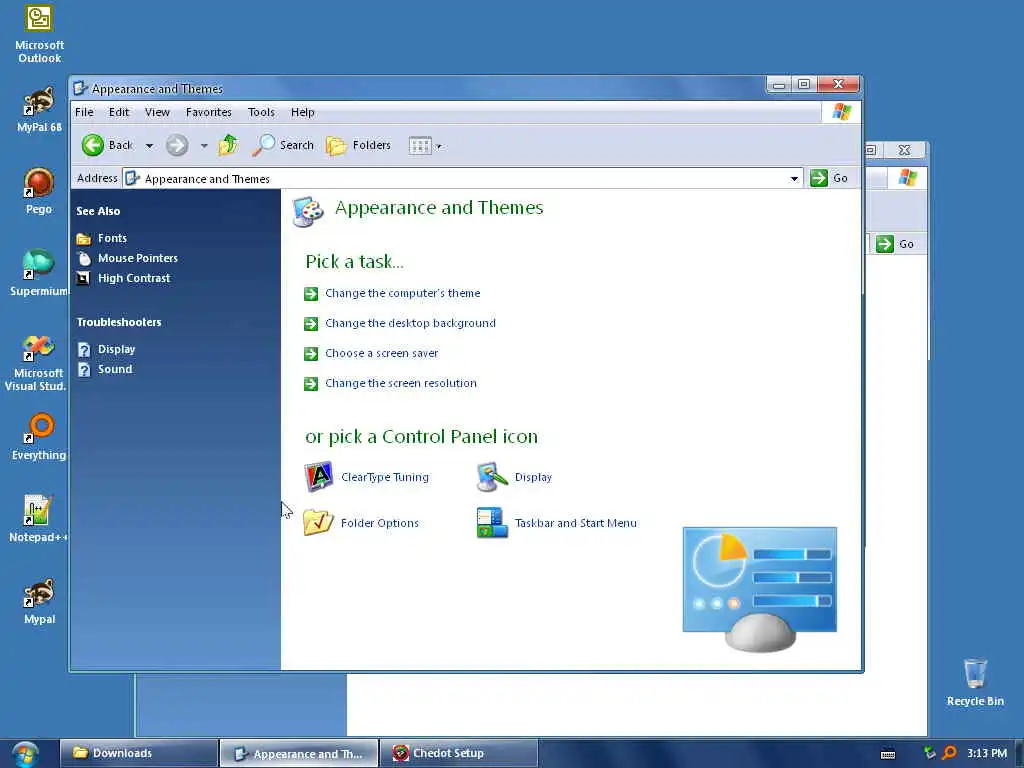The image size is (1024, 768).
Task: Click the on-screen keyboard tray icon
Action: point(888,754)
